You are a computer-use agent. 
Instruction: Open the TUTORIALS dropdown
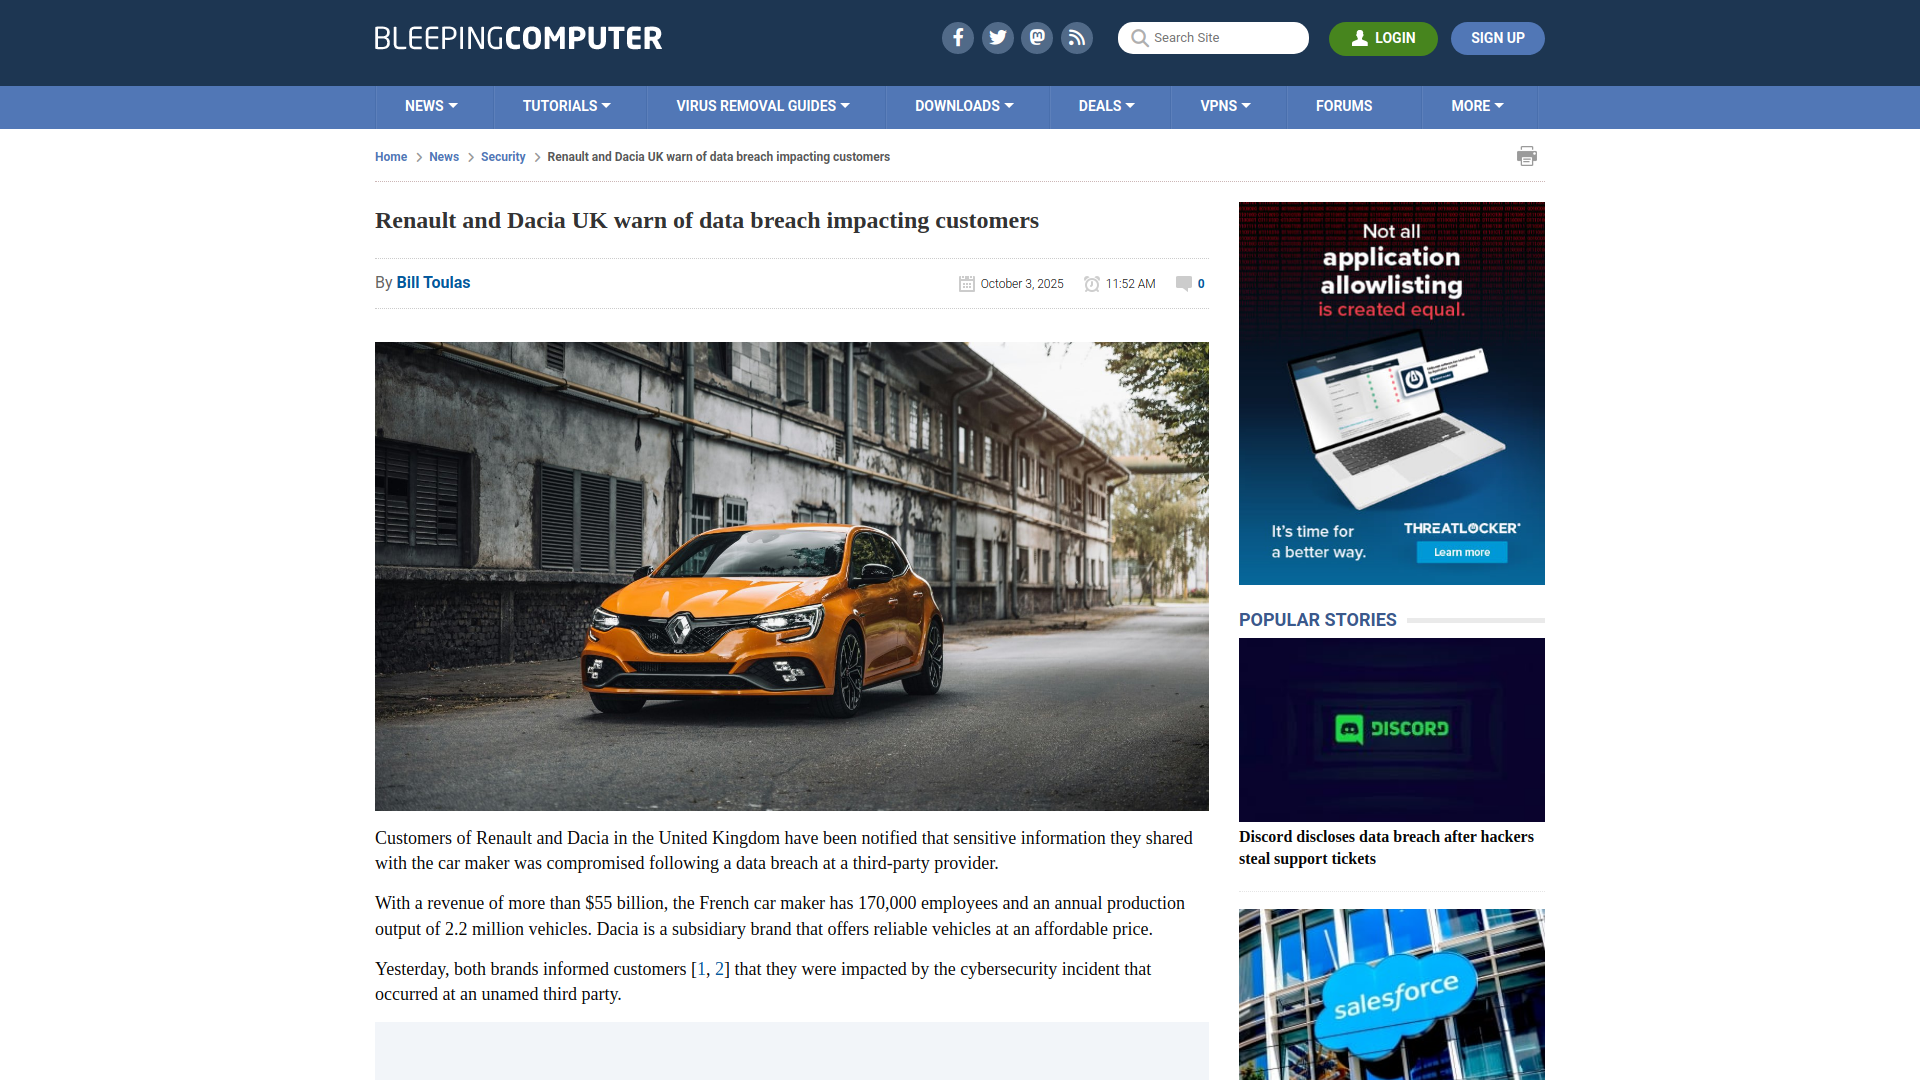[567, 106]
